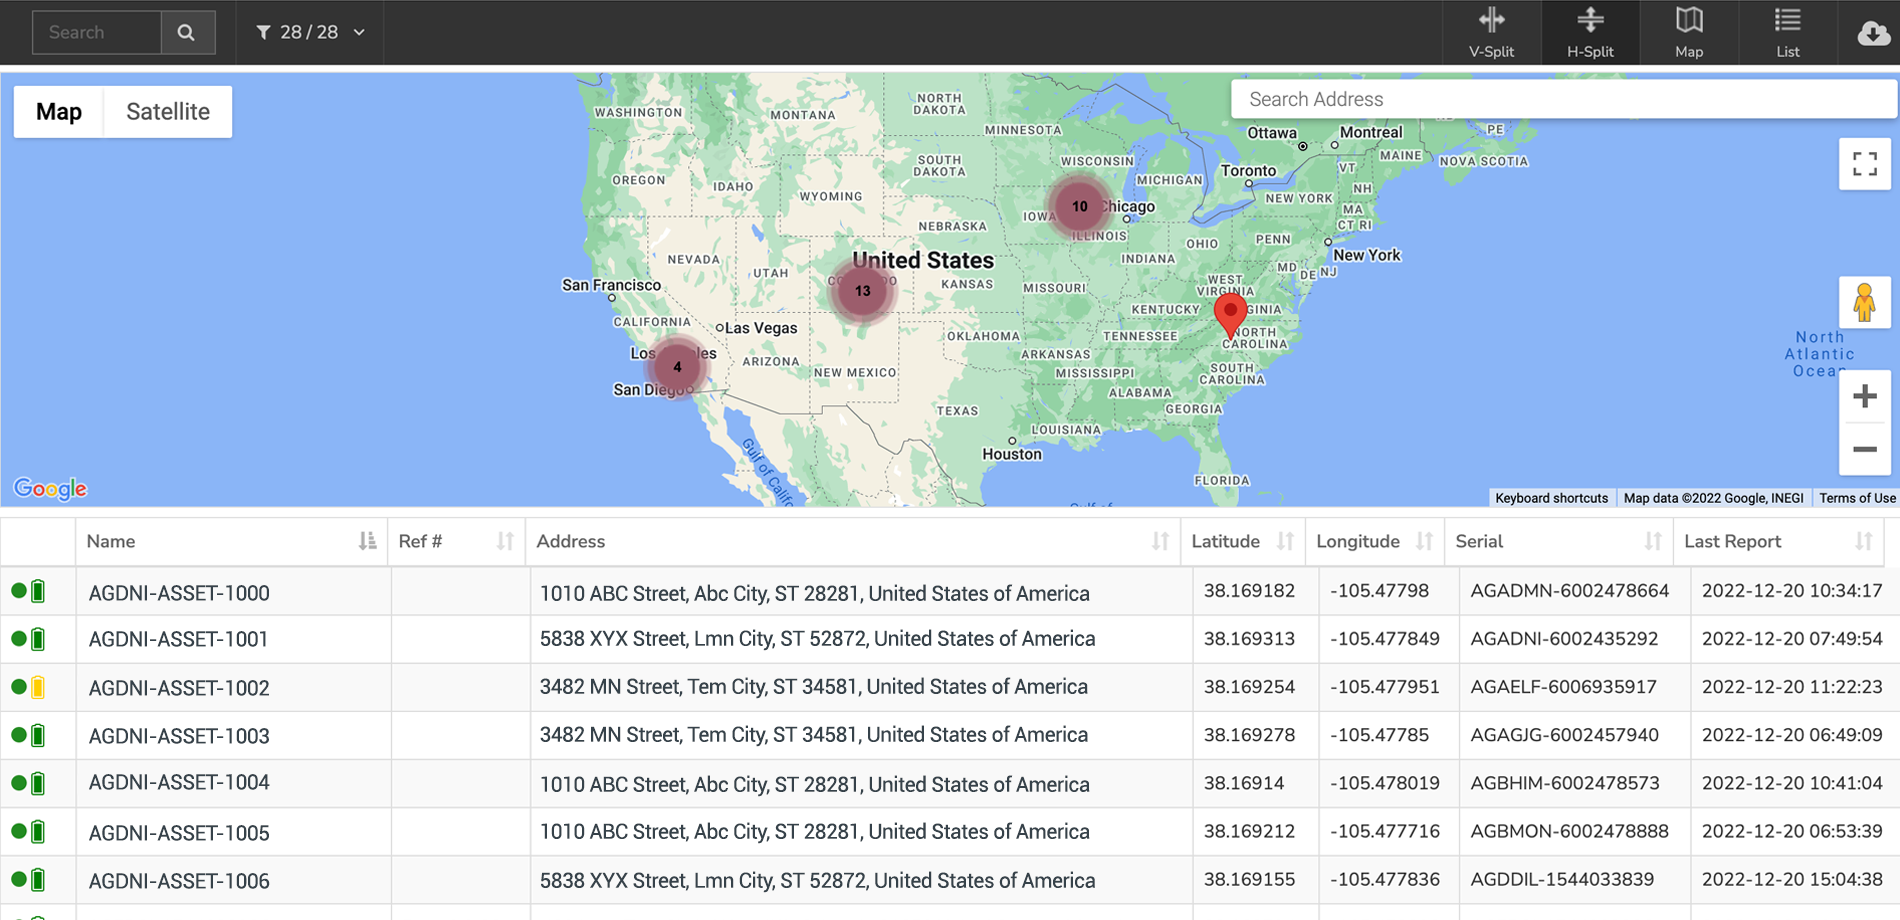The image size is (1900, 920).
Task: Select the AGDNI-ASSET-1002 row
Action: pos(179,688)
